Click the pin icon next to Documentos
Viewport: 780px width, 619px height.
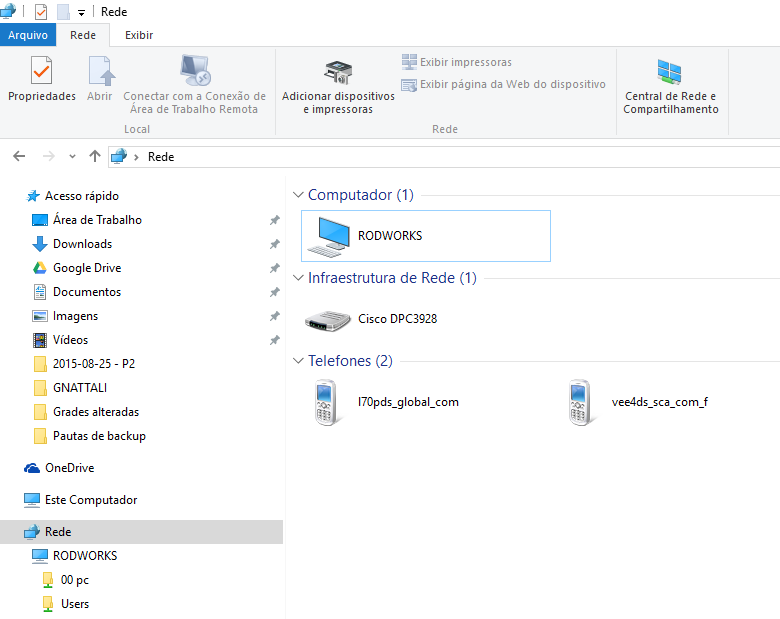click(275, 292)
